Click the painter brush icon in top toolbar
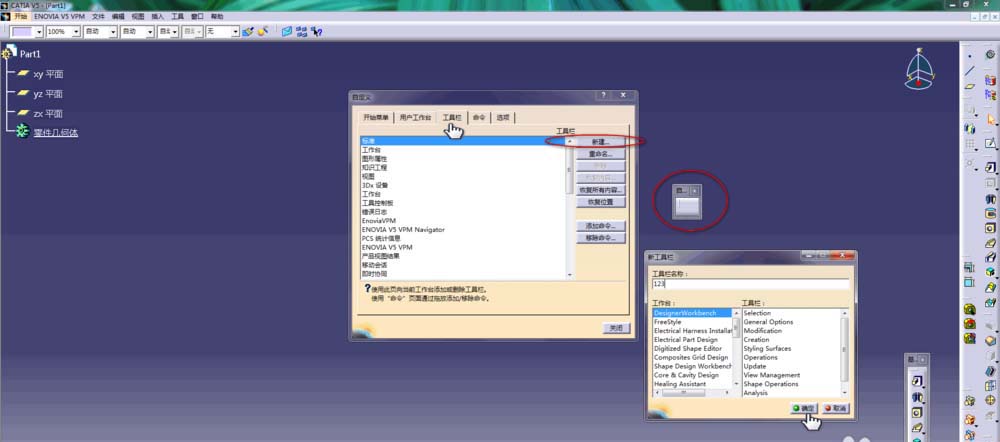This screenshot has width=1000, height=442. (247, 31)
